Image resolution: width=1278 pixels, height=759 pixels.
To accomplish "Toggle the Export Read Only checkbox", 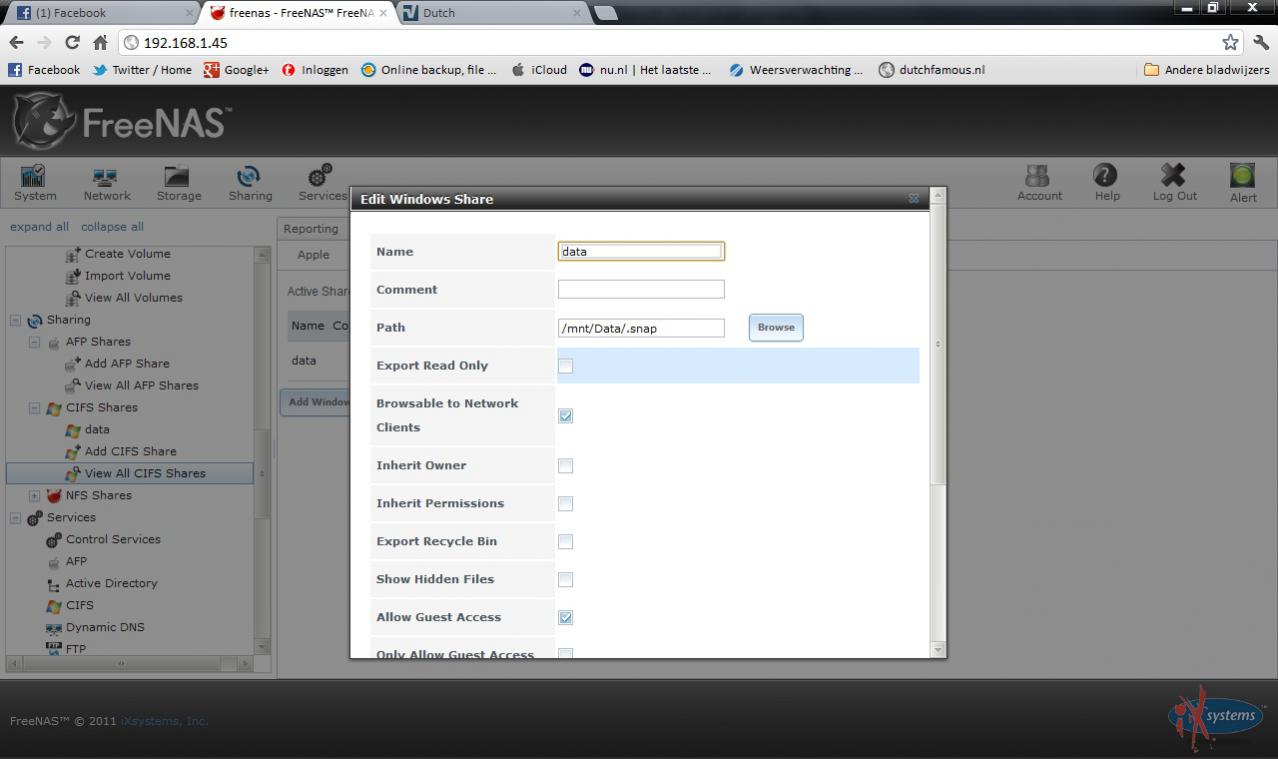I will coord(565,366).
